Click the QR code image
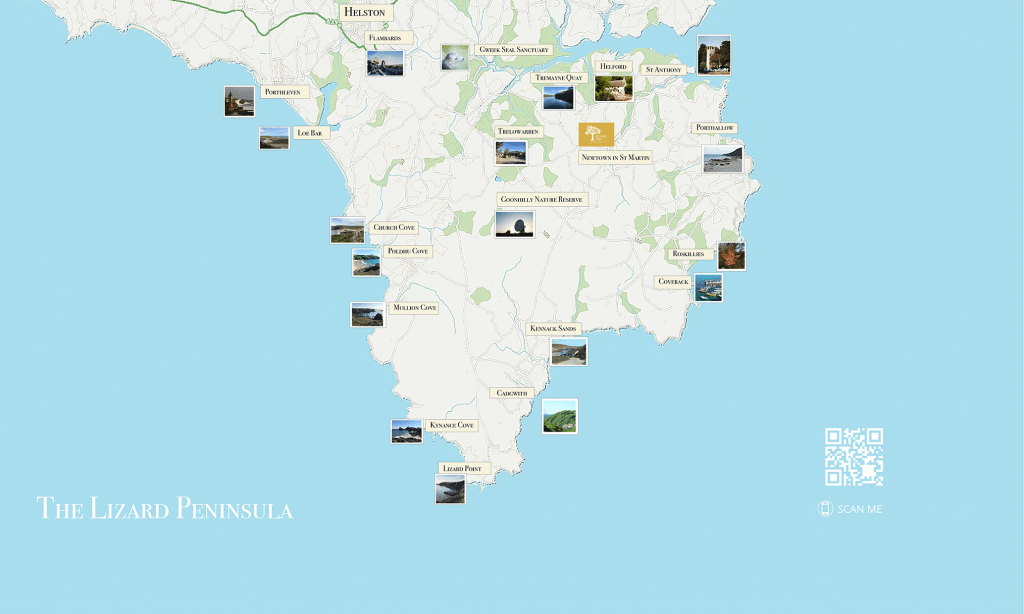This screenshot has height=614, width=1024. (x=853, y=457)
